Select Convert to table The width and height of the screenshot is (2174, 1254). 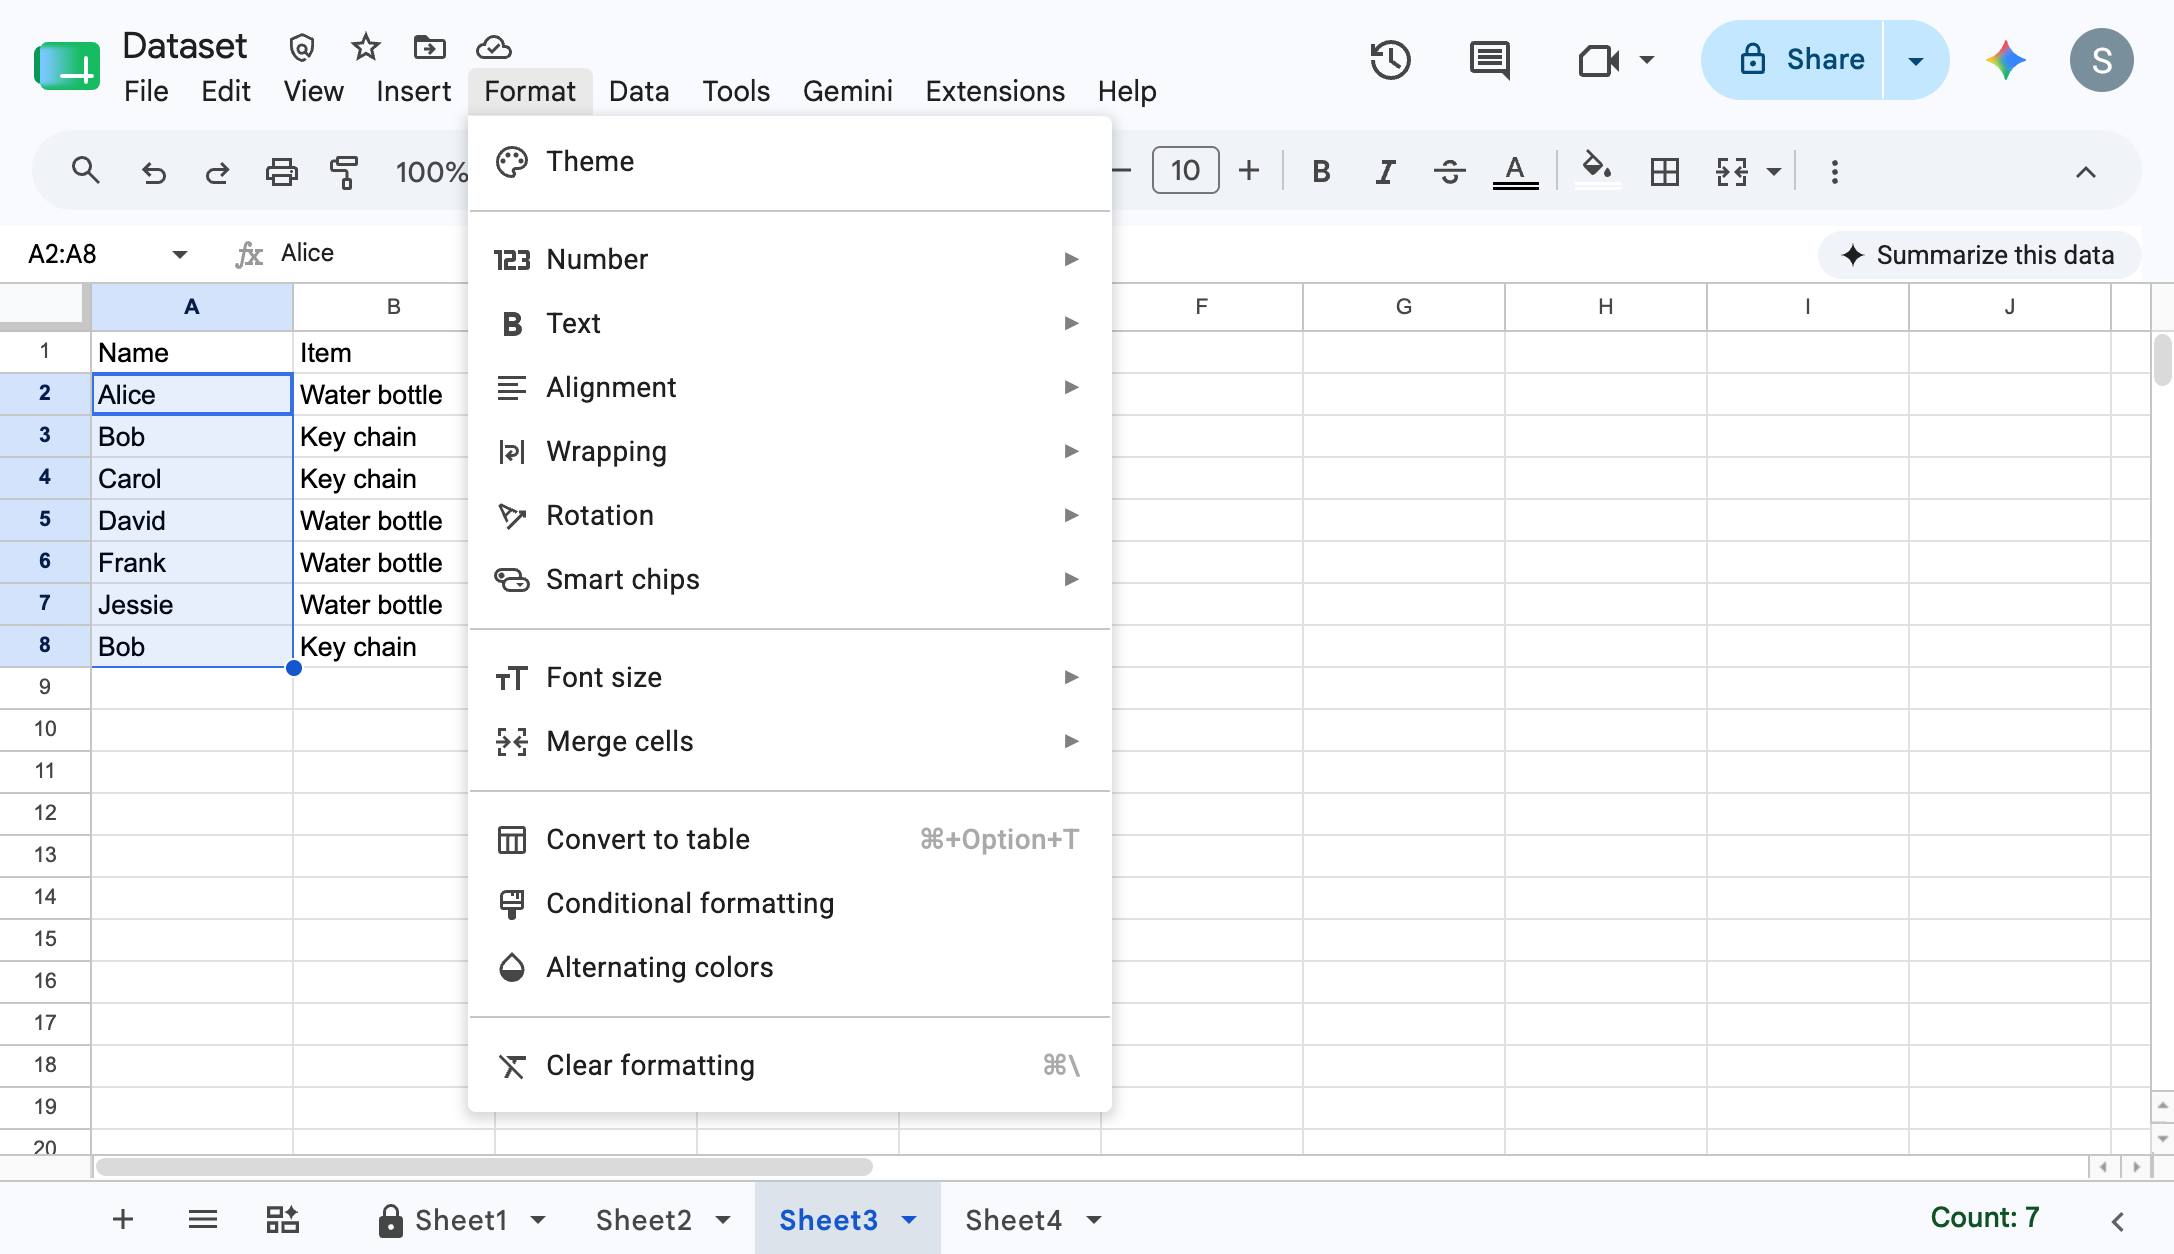(790, 839)
